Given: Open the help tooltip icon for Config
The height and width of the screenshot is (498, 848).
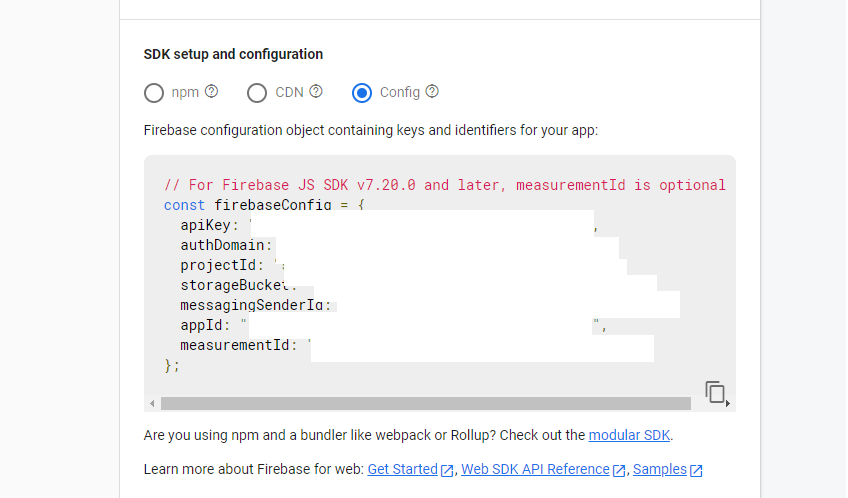Looking at the screenshot, I should pos(432,91).
